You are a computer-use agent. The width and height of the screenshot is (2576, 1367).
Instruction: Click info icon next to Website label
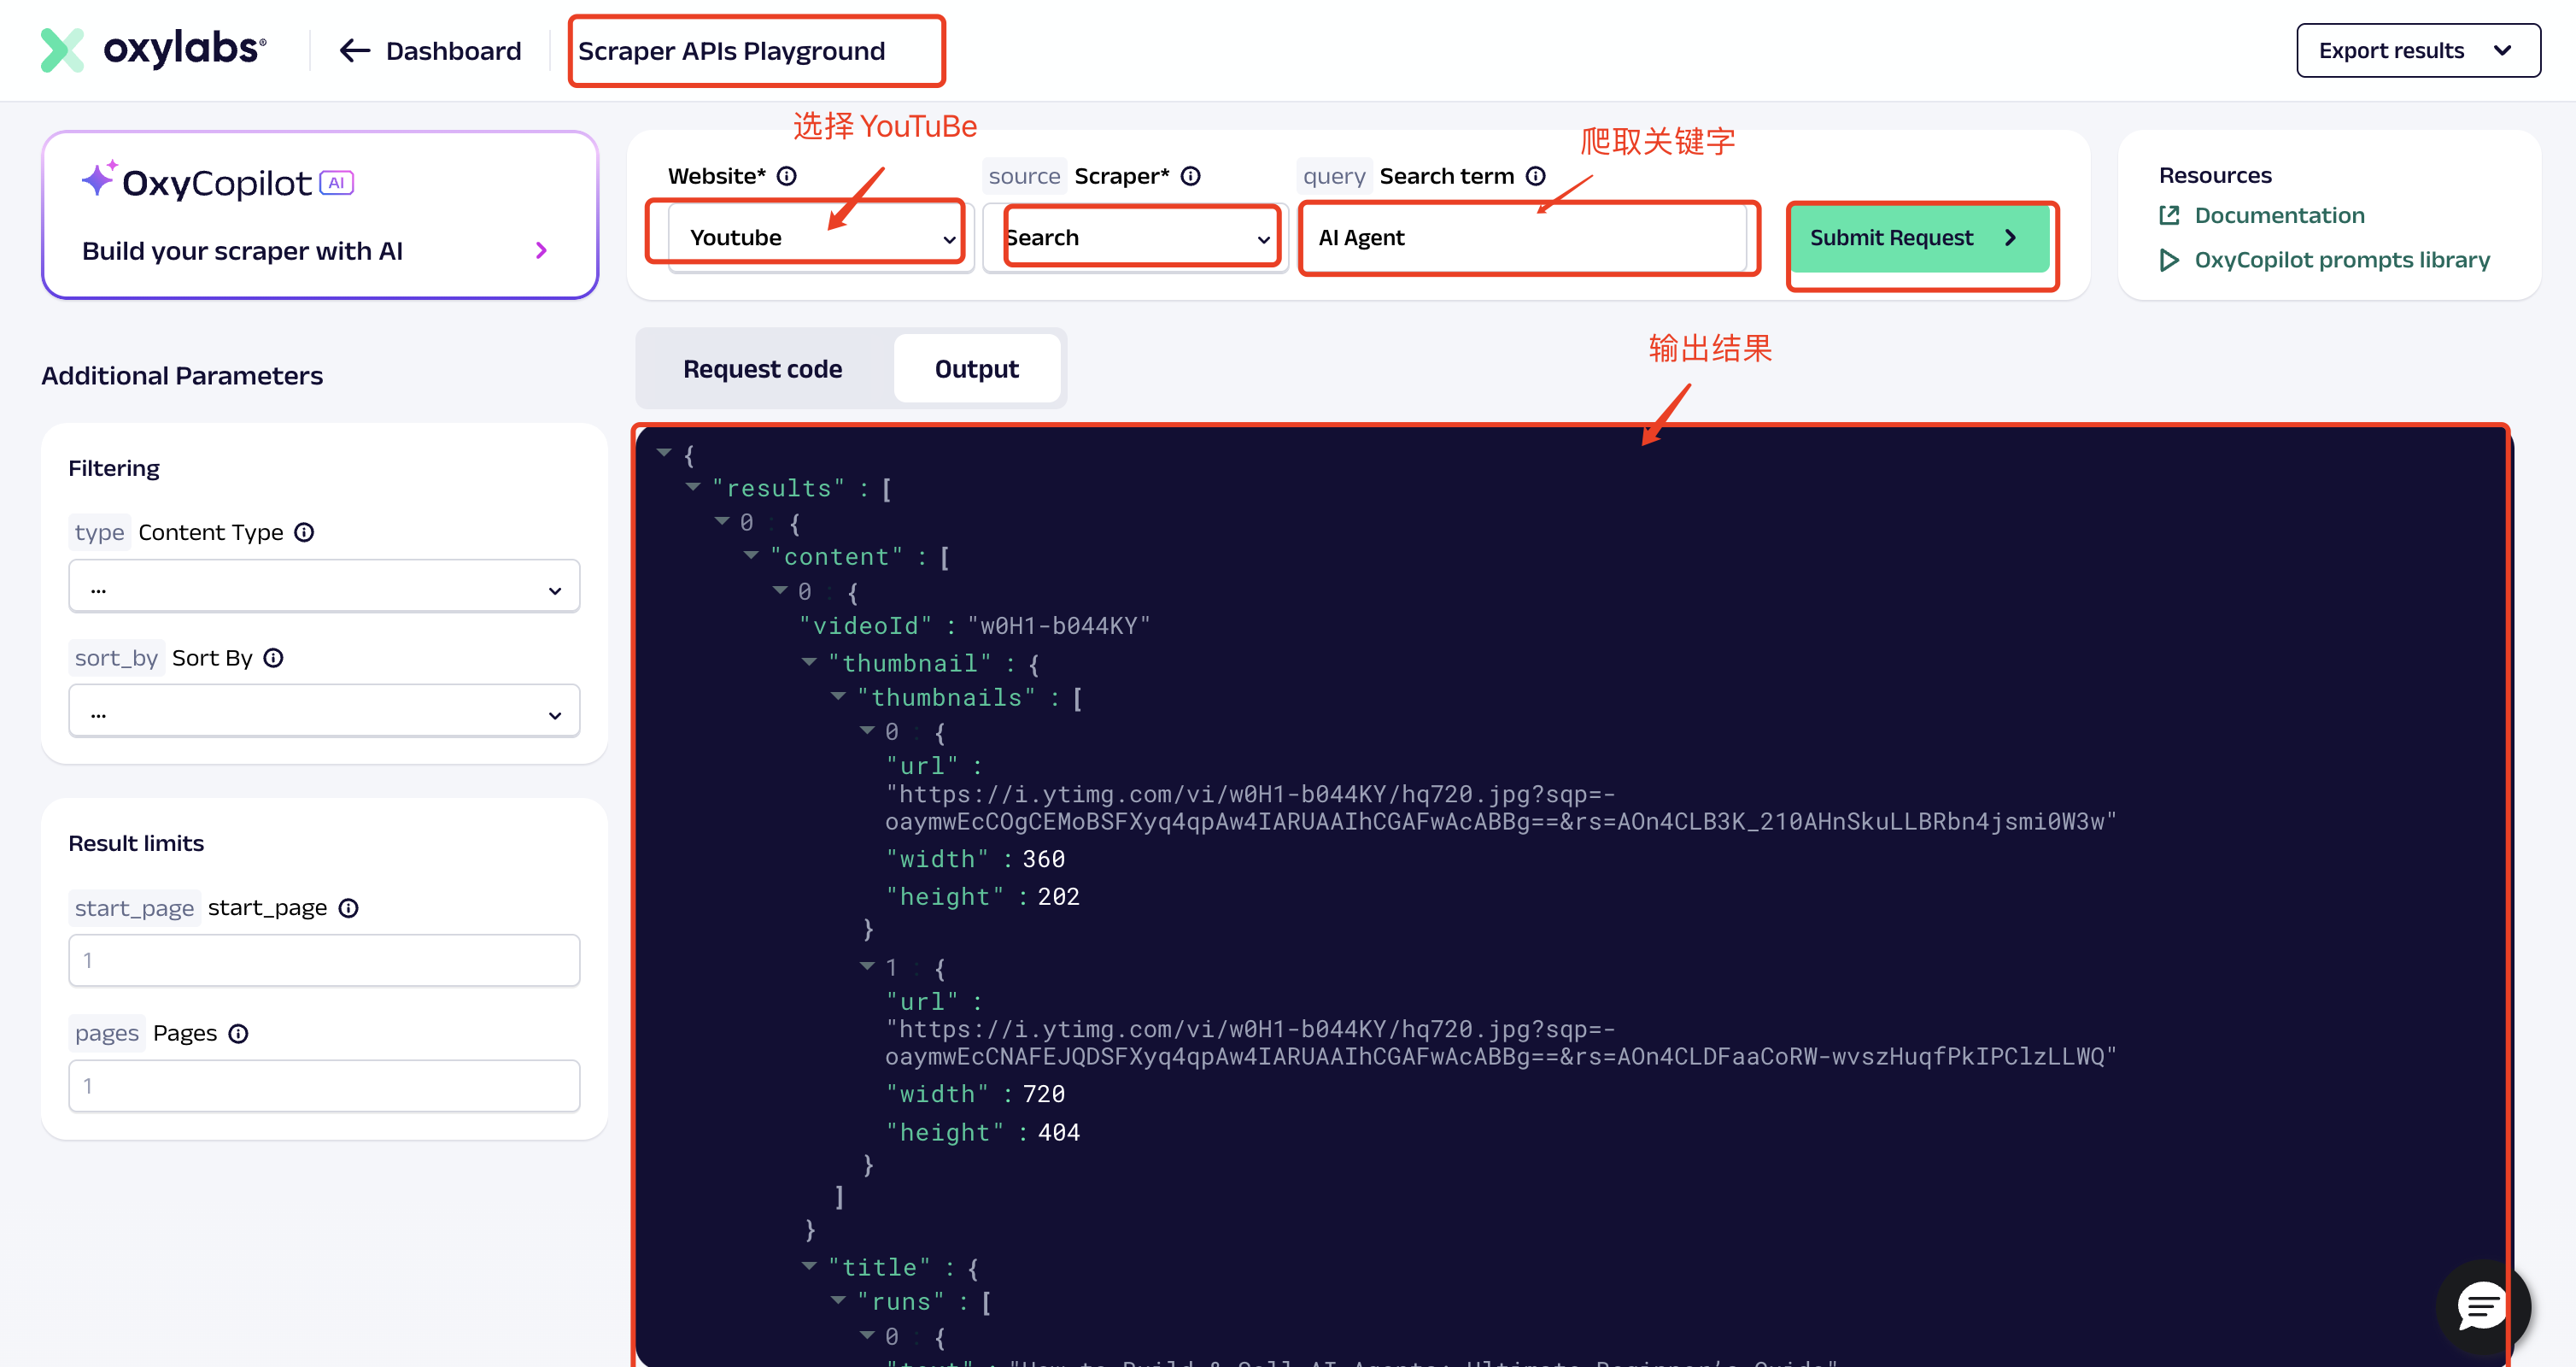[x=787, y=176]
